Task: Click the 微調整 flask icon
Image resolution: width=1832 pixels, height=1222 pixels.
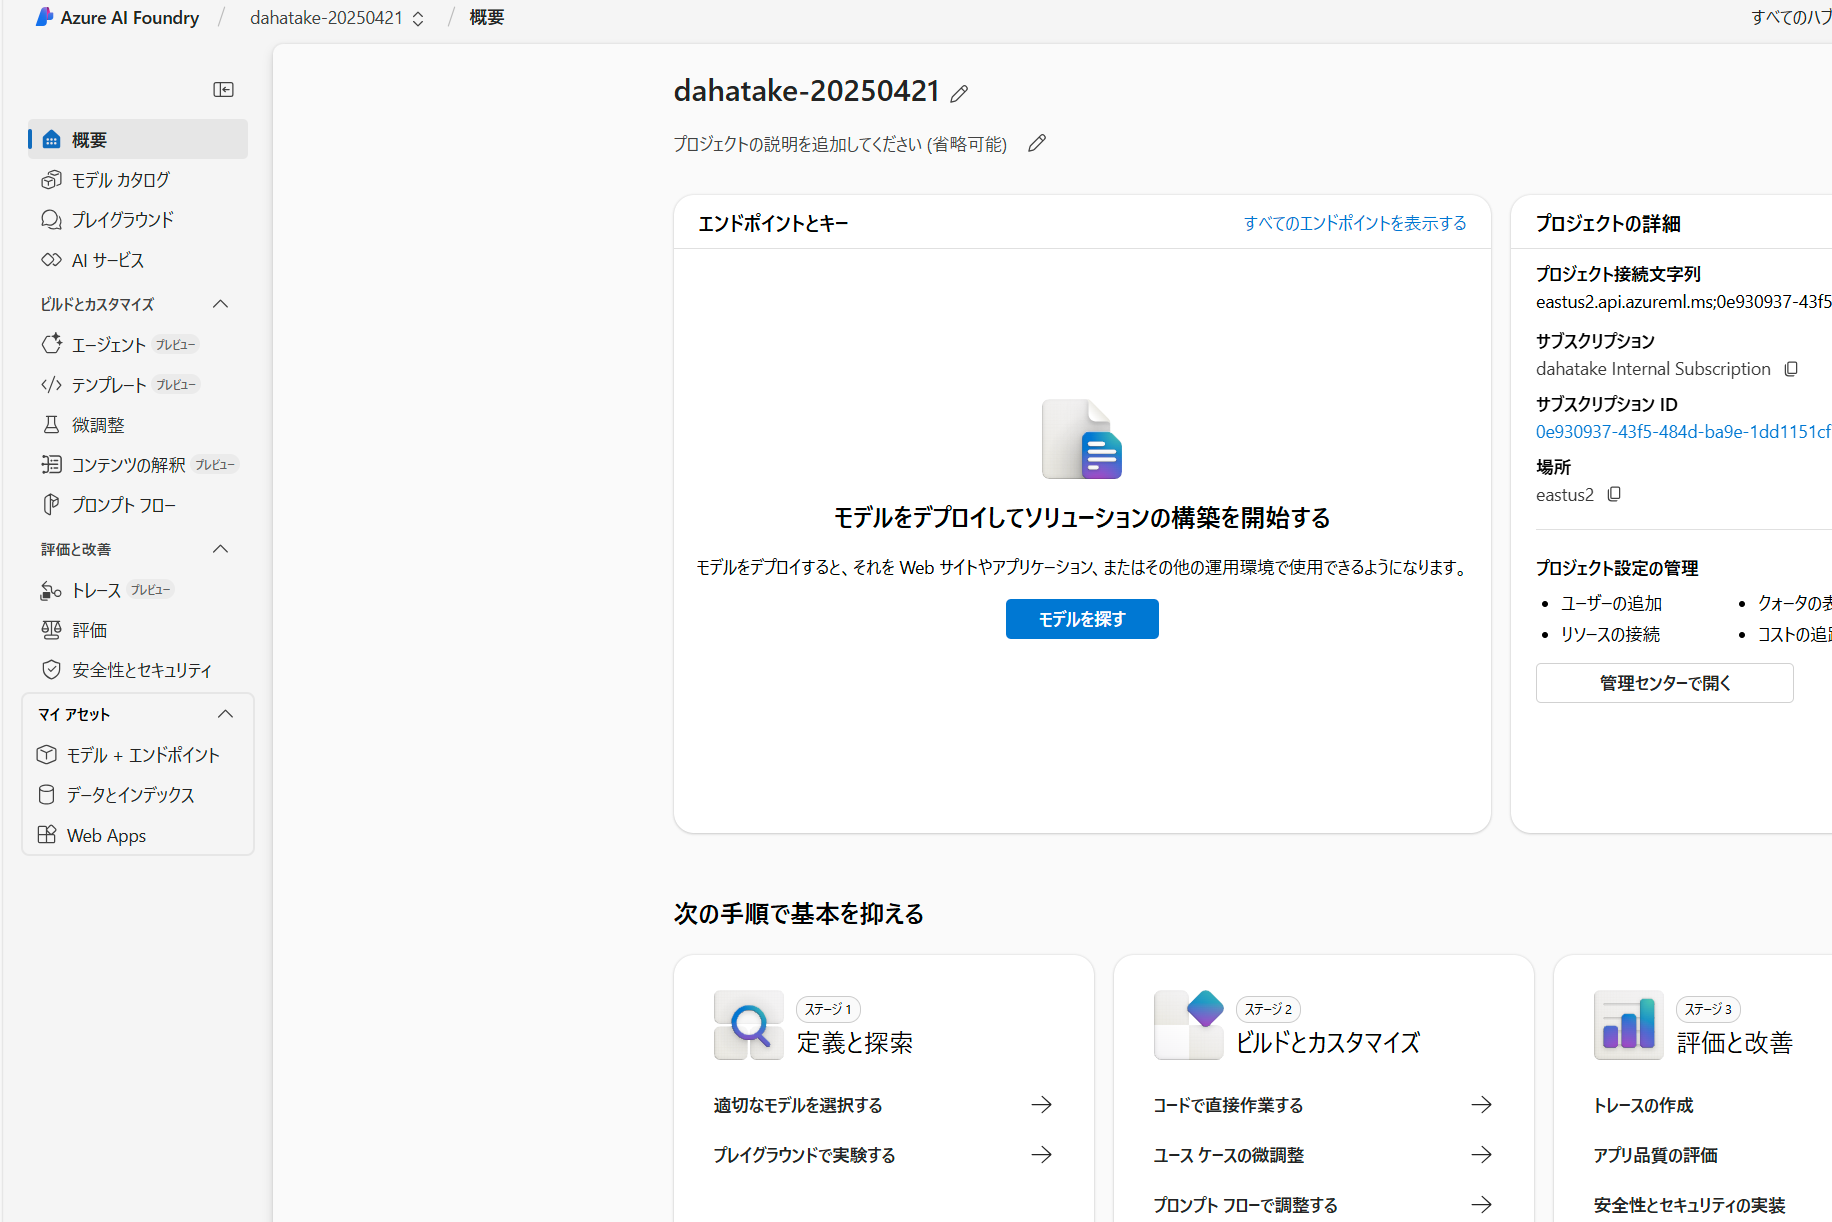Action: 52,425
